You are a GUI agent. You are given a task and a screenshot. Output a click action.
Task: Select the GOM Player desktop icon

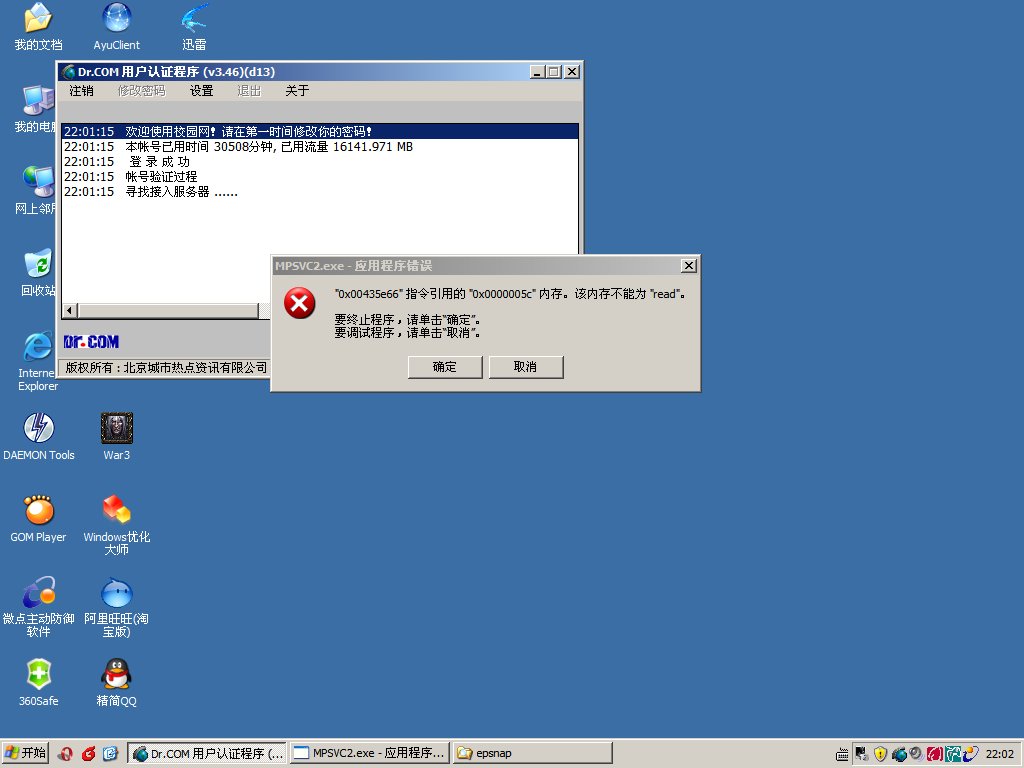coord(39,519)
